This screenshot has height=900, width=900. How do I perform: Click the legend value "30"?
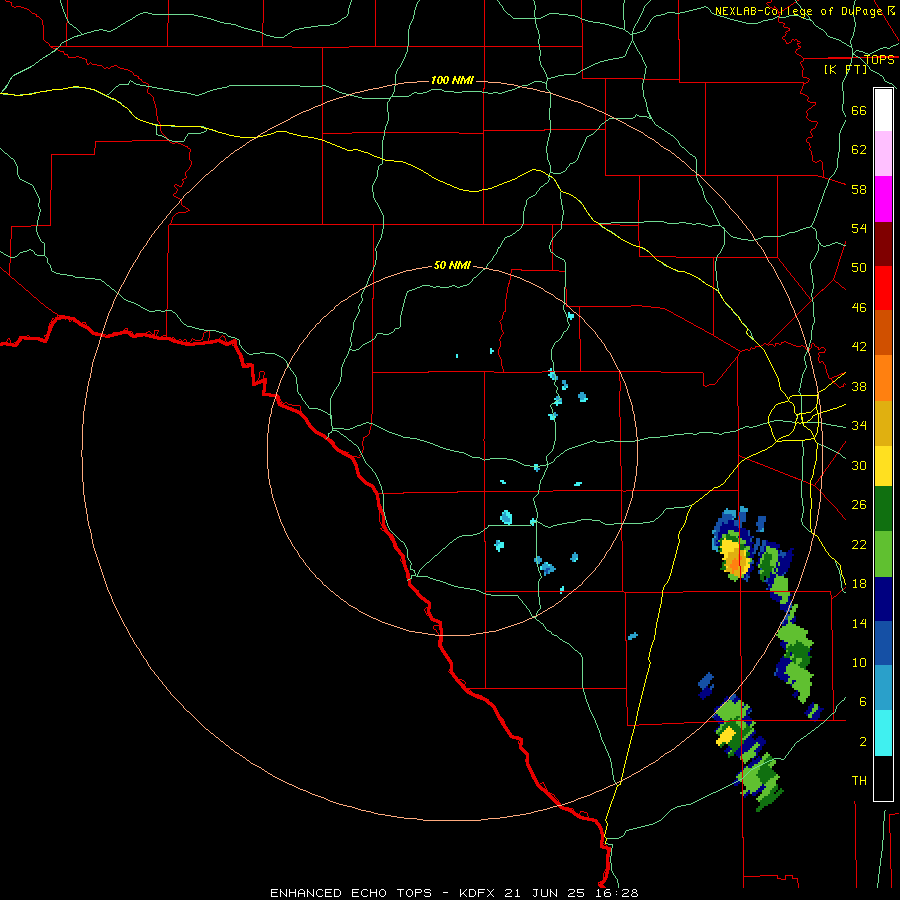859,465
